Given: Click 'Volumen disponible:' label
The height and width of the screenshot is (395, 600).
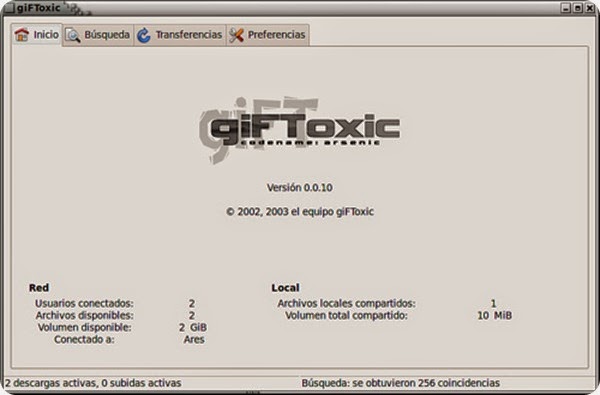Looking at the screenshot, I should [x=85, y=328].
